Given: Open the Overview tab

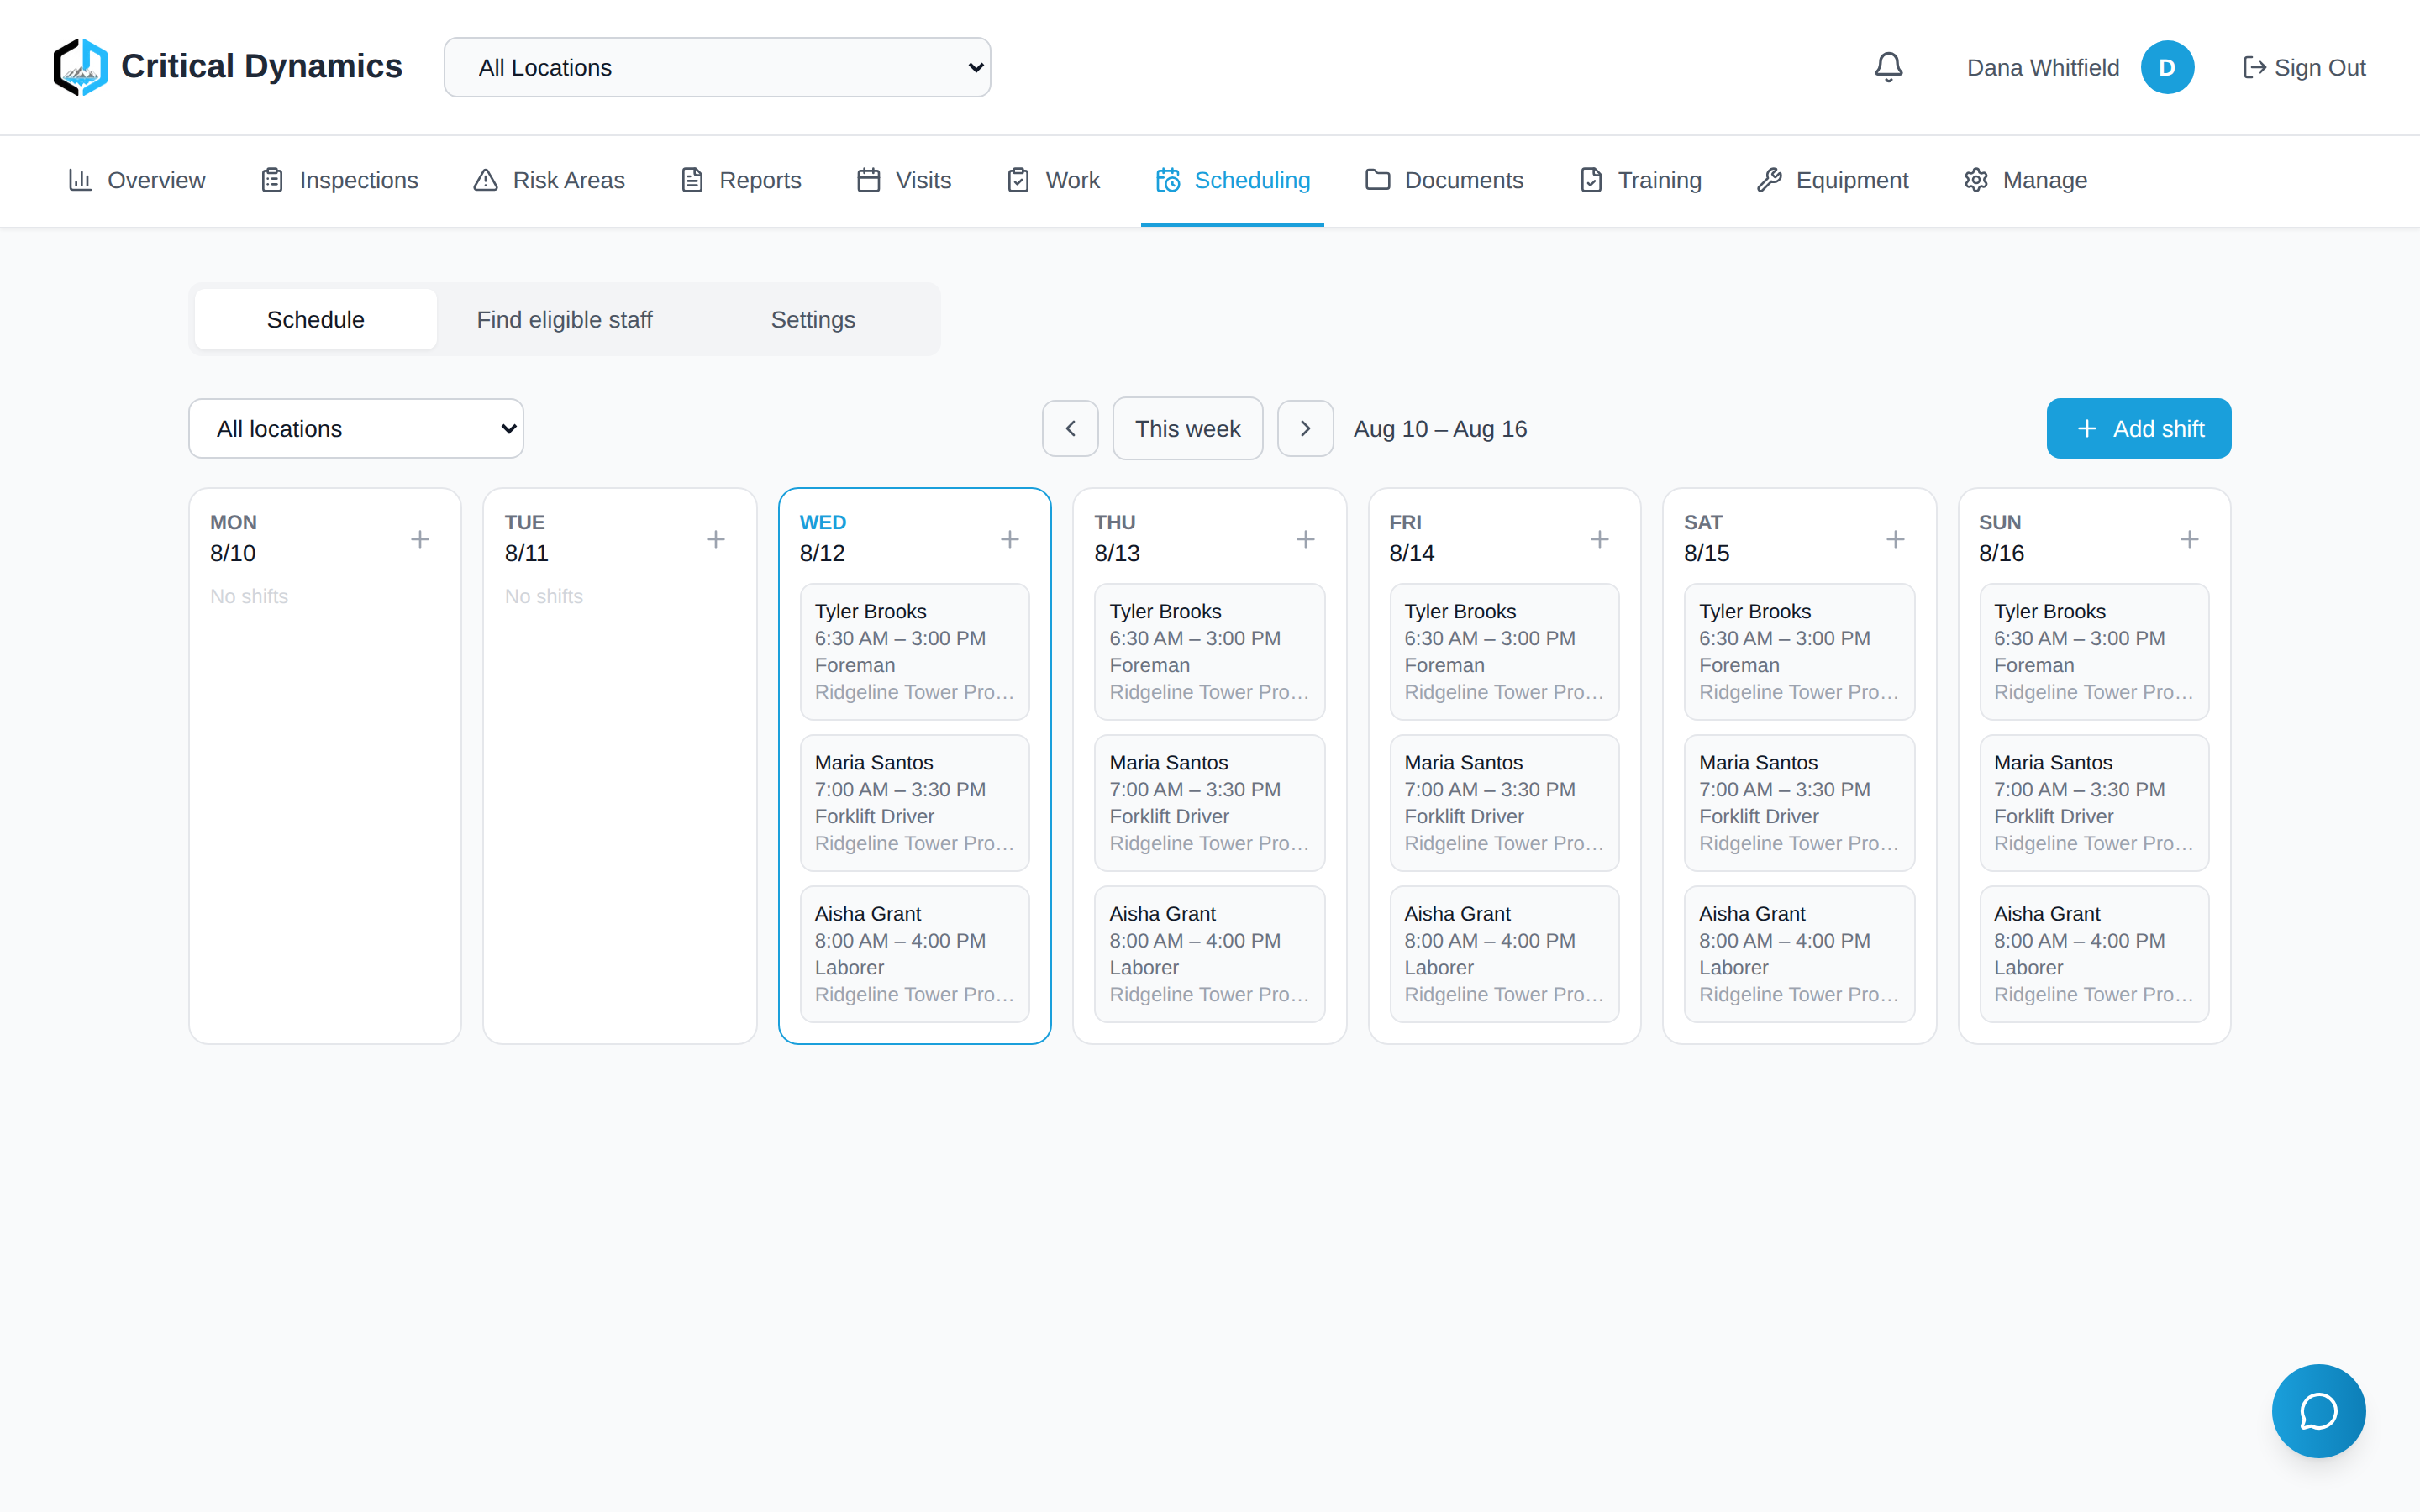Looking at the screenshot, I should pos(136,180).
